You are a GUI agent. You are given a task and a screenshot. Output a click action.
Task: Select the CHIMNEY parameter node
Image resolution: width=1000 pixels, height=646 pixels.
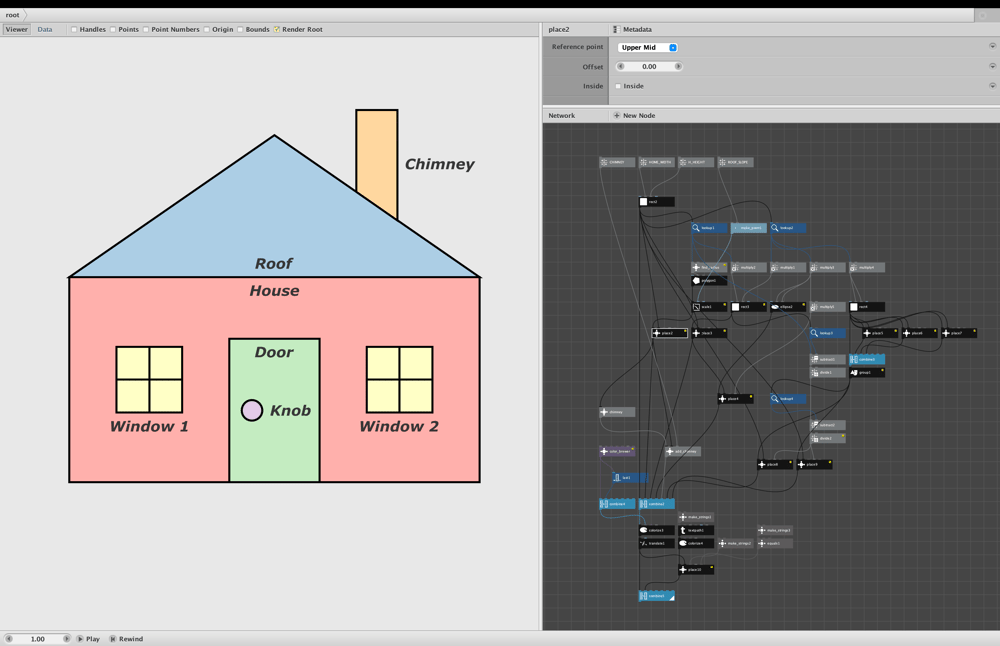coord(617,162)
